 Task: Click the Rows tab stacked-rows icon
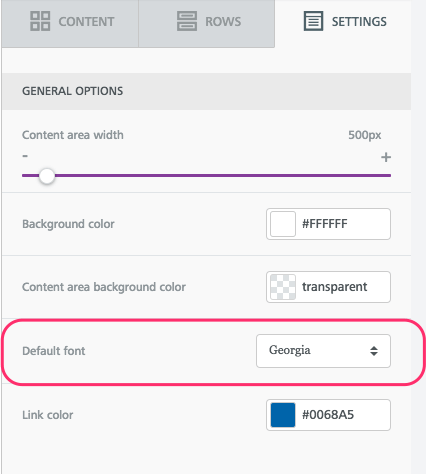coord(187,21)
